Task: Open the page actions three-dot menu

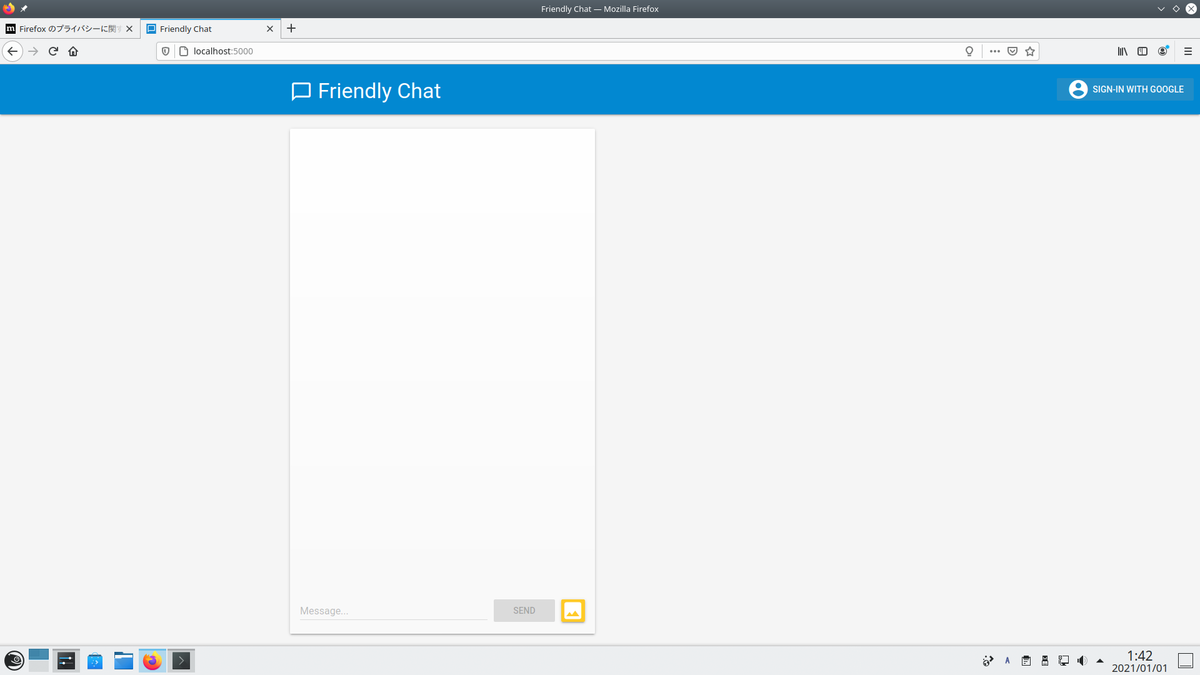Action: (994, 51)
